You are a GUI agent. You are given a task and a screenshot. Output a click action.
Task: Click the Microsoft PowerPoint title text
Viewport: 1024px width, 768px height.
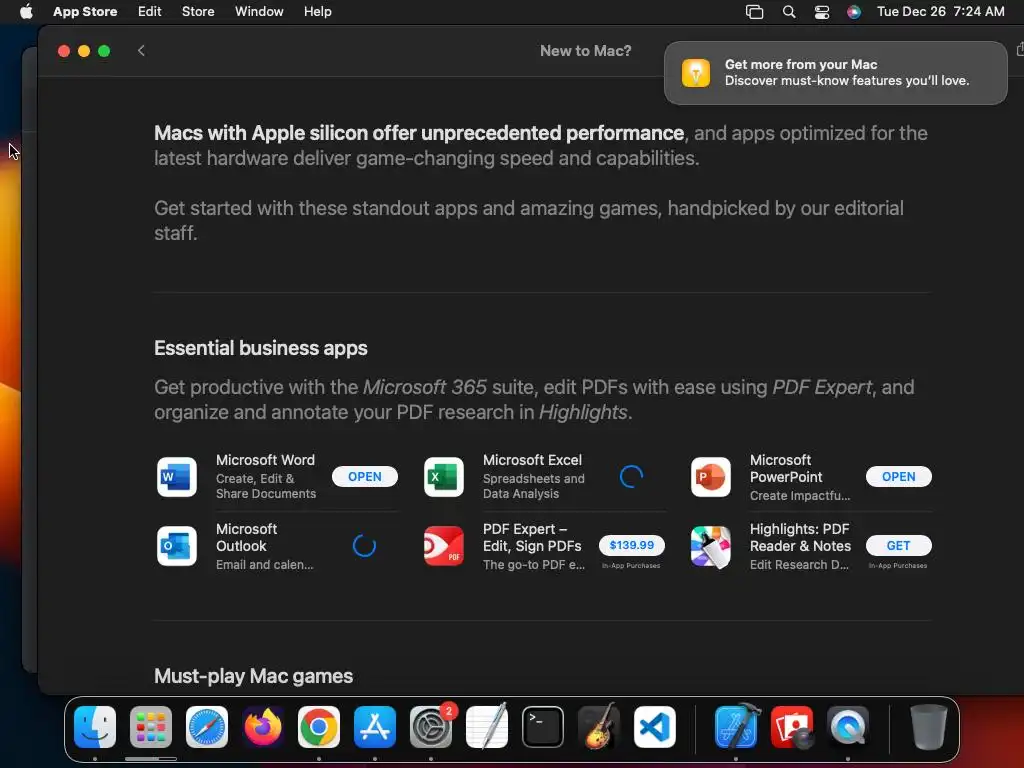coord(786,468)
